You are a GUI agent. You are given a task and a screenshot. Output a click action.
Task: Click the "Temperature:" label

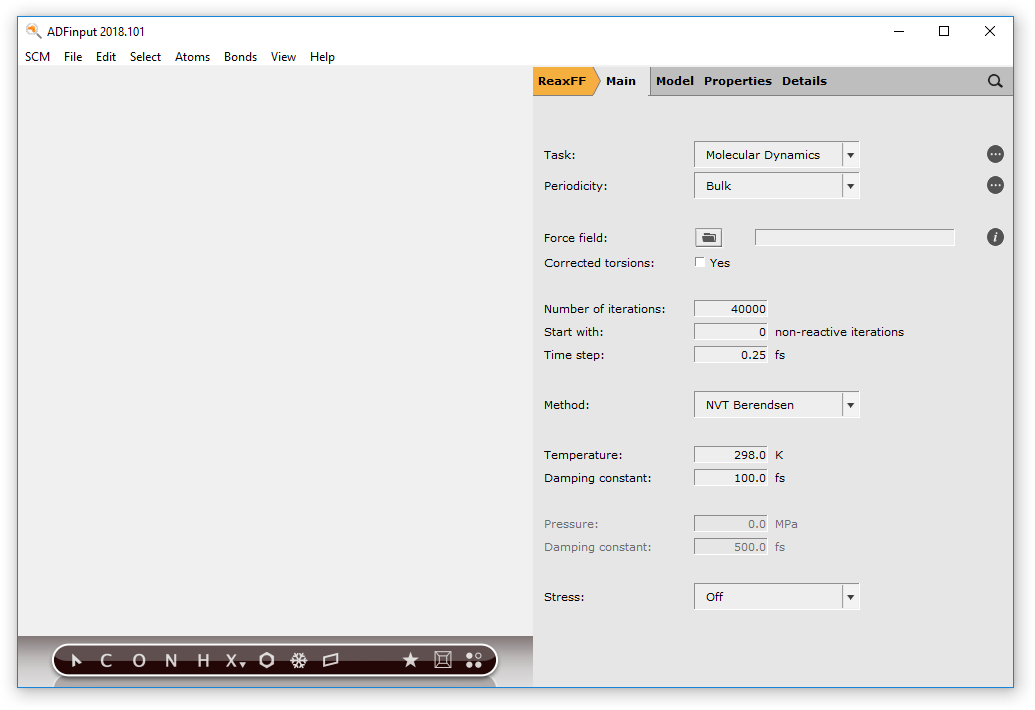pyautogui.click(x=583, y=455)
